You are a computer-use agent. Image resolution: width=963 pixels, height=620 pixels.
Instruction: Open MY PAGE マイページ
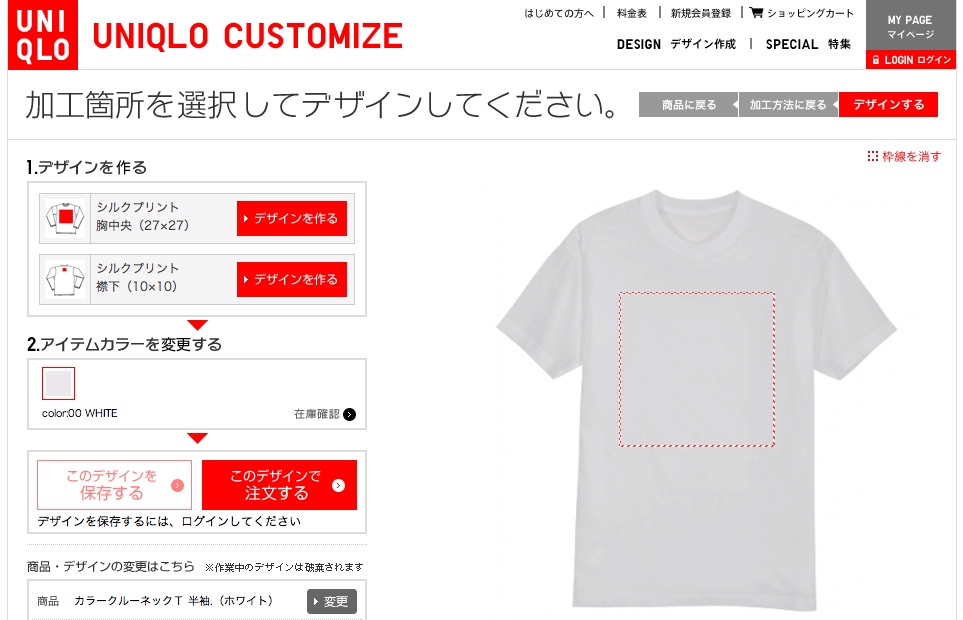911,26
